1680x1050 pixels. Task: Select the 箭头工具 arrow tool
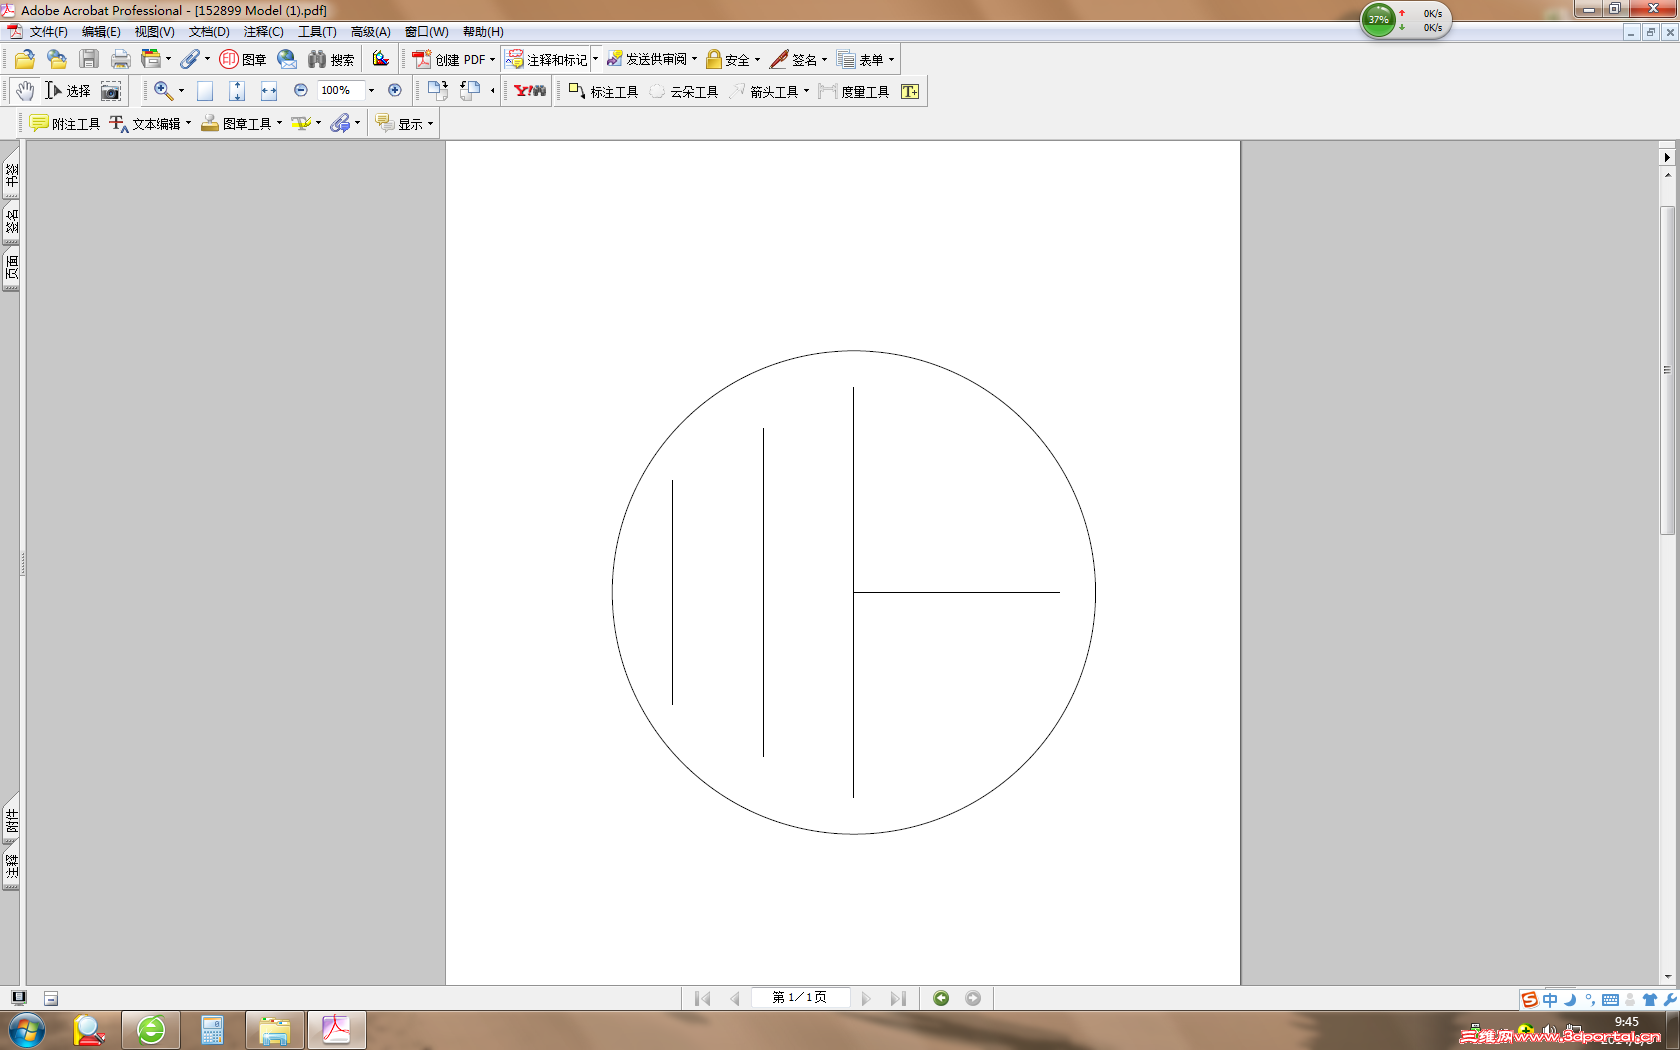tap(764, 91)
